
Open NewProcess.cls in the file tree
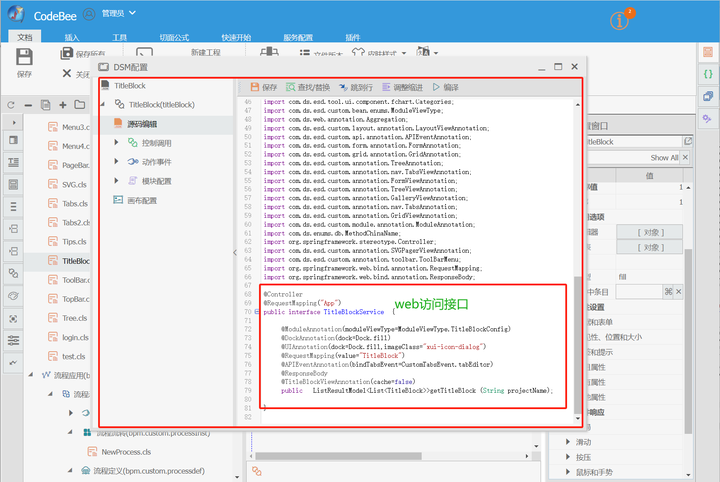click(x=119, y=452)
